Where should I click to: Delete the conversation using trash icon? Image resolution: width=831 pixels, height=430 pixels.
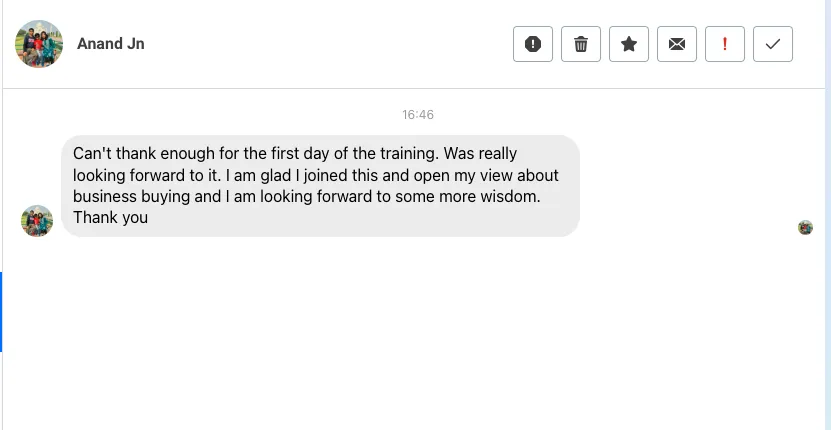581,44
